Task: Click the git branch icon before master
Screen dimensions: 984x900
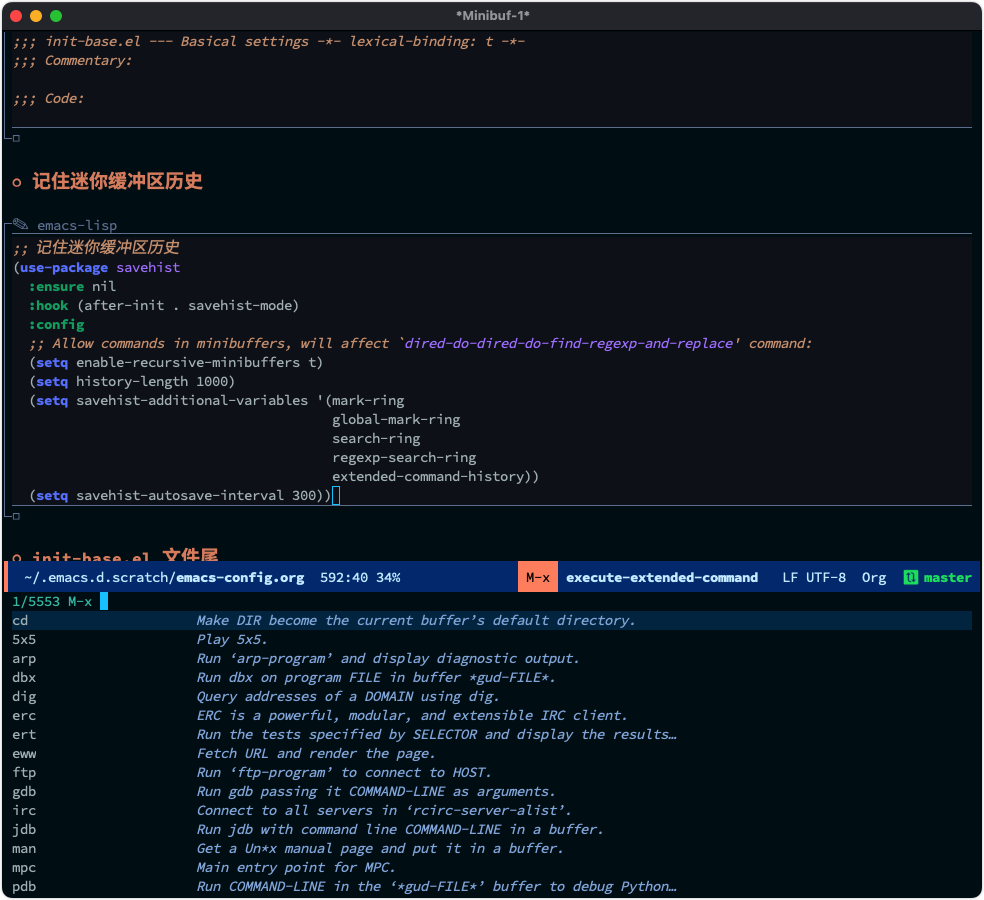Action: 910,577
